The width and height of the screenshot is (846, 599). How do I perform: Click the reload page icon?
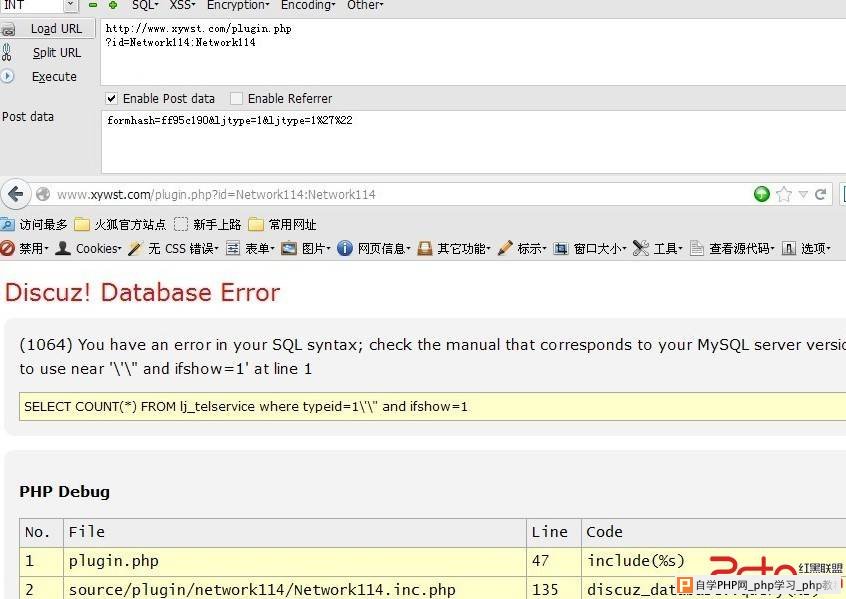821,194
